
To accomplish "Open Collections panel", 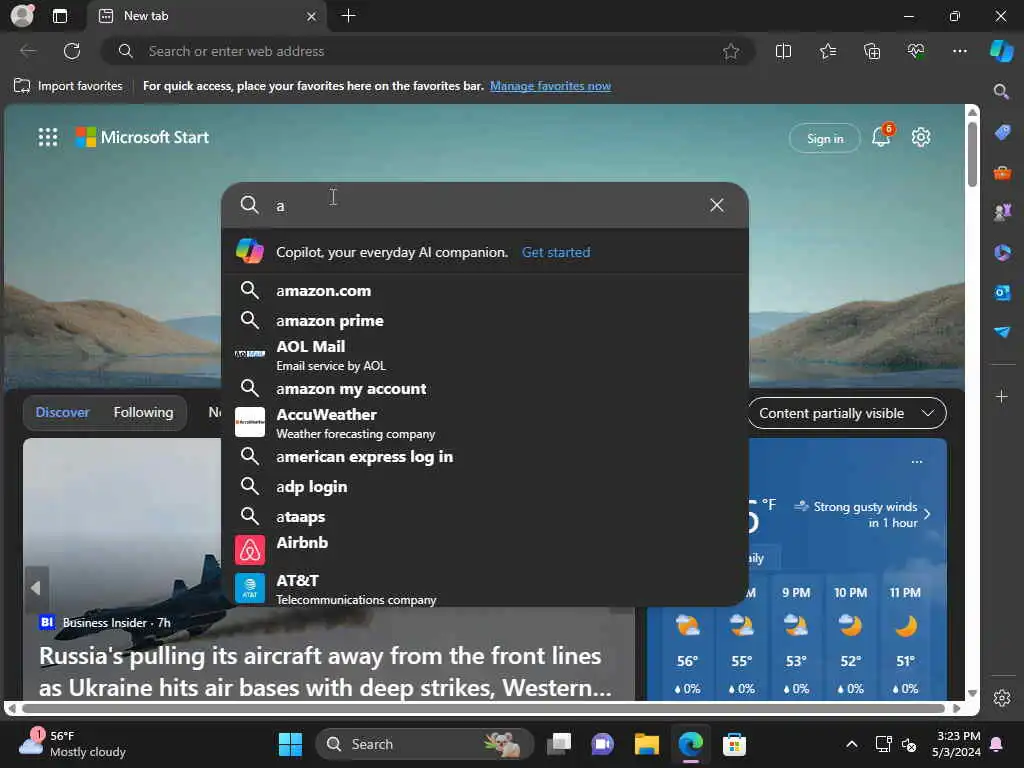I will 872,51.
